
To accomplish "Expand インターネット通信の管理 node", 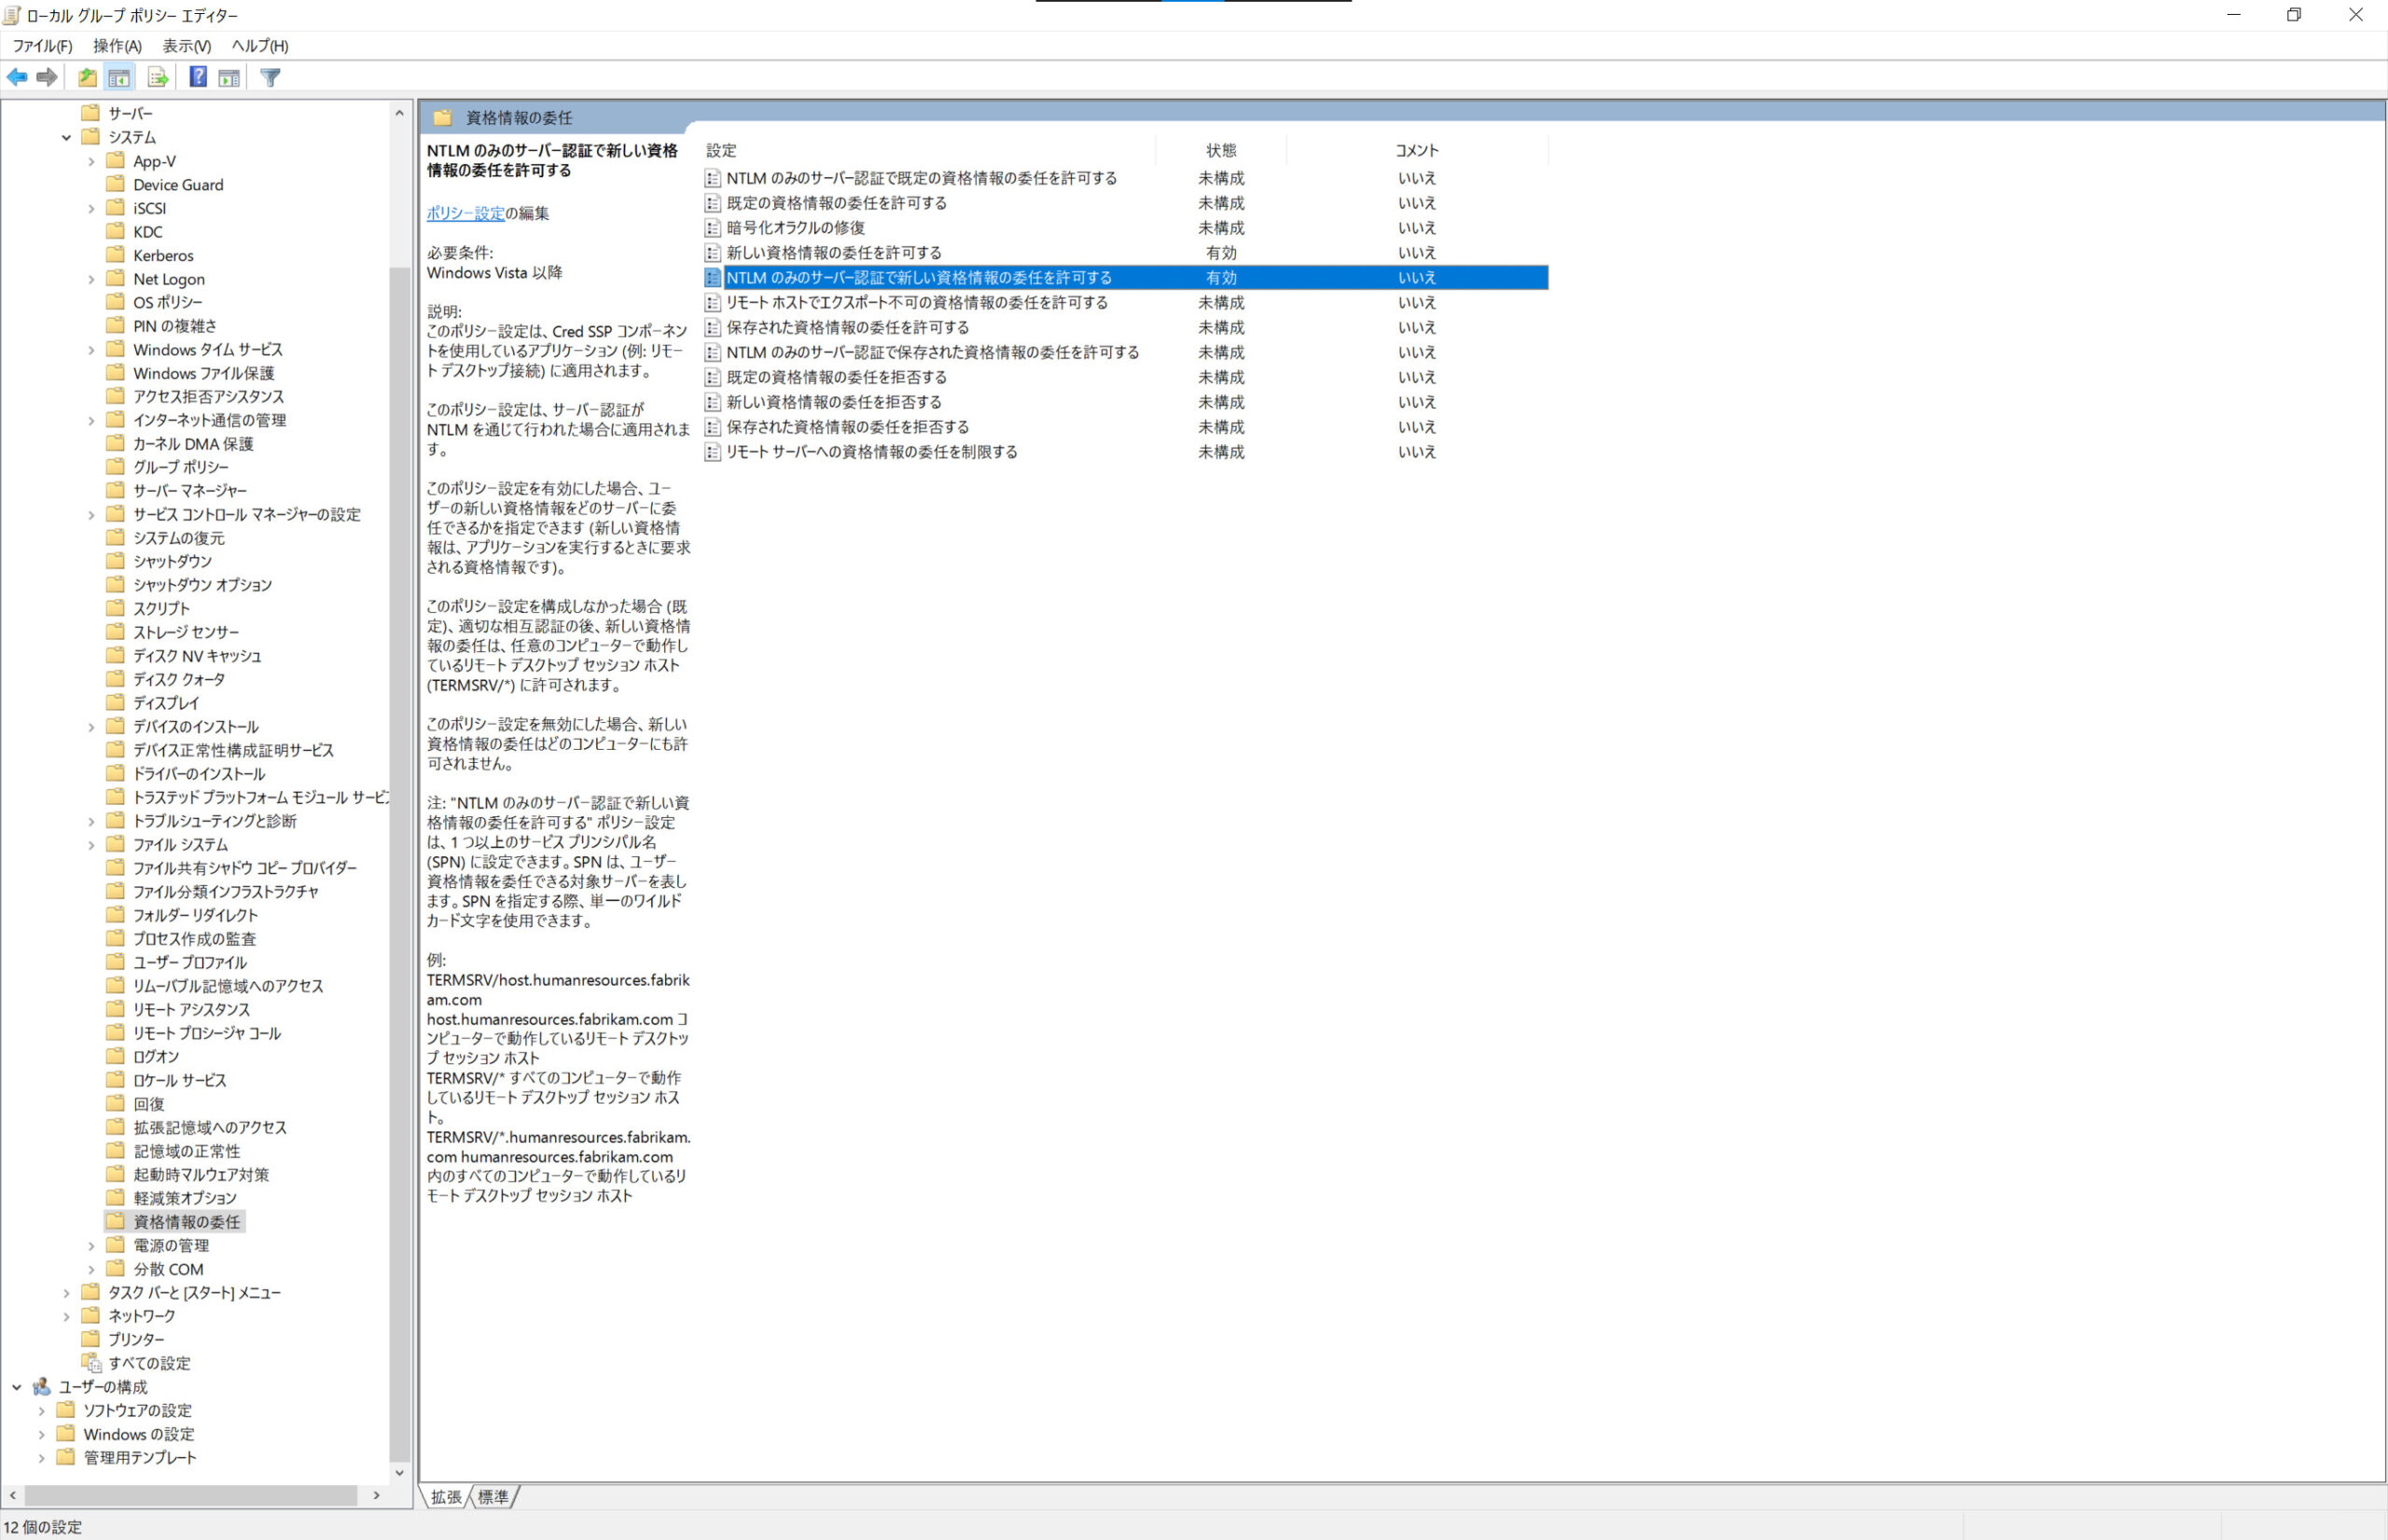I will (91, 420).
